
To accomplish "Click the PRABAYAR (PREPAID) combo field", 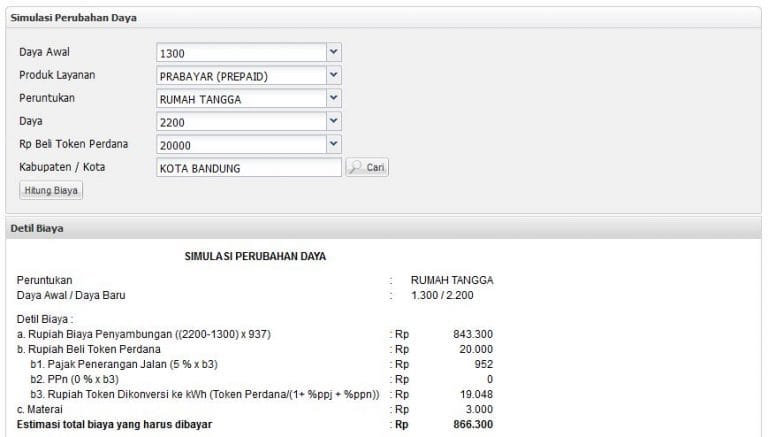I will click(x=241, y=76).
